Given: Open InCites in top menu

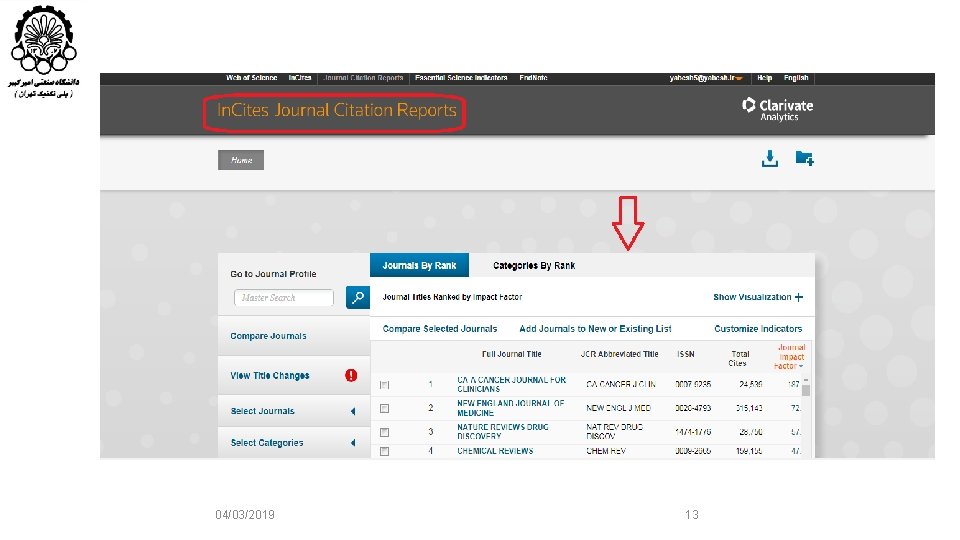Looking at the screenshot, I should coord(300,78).
